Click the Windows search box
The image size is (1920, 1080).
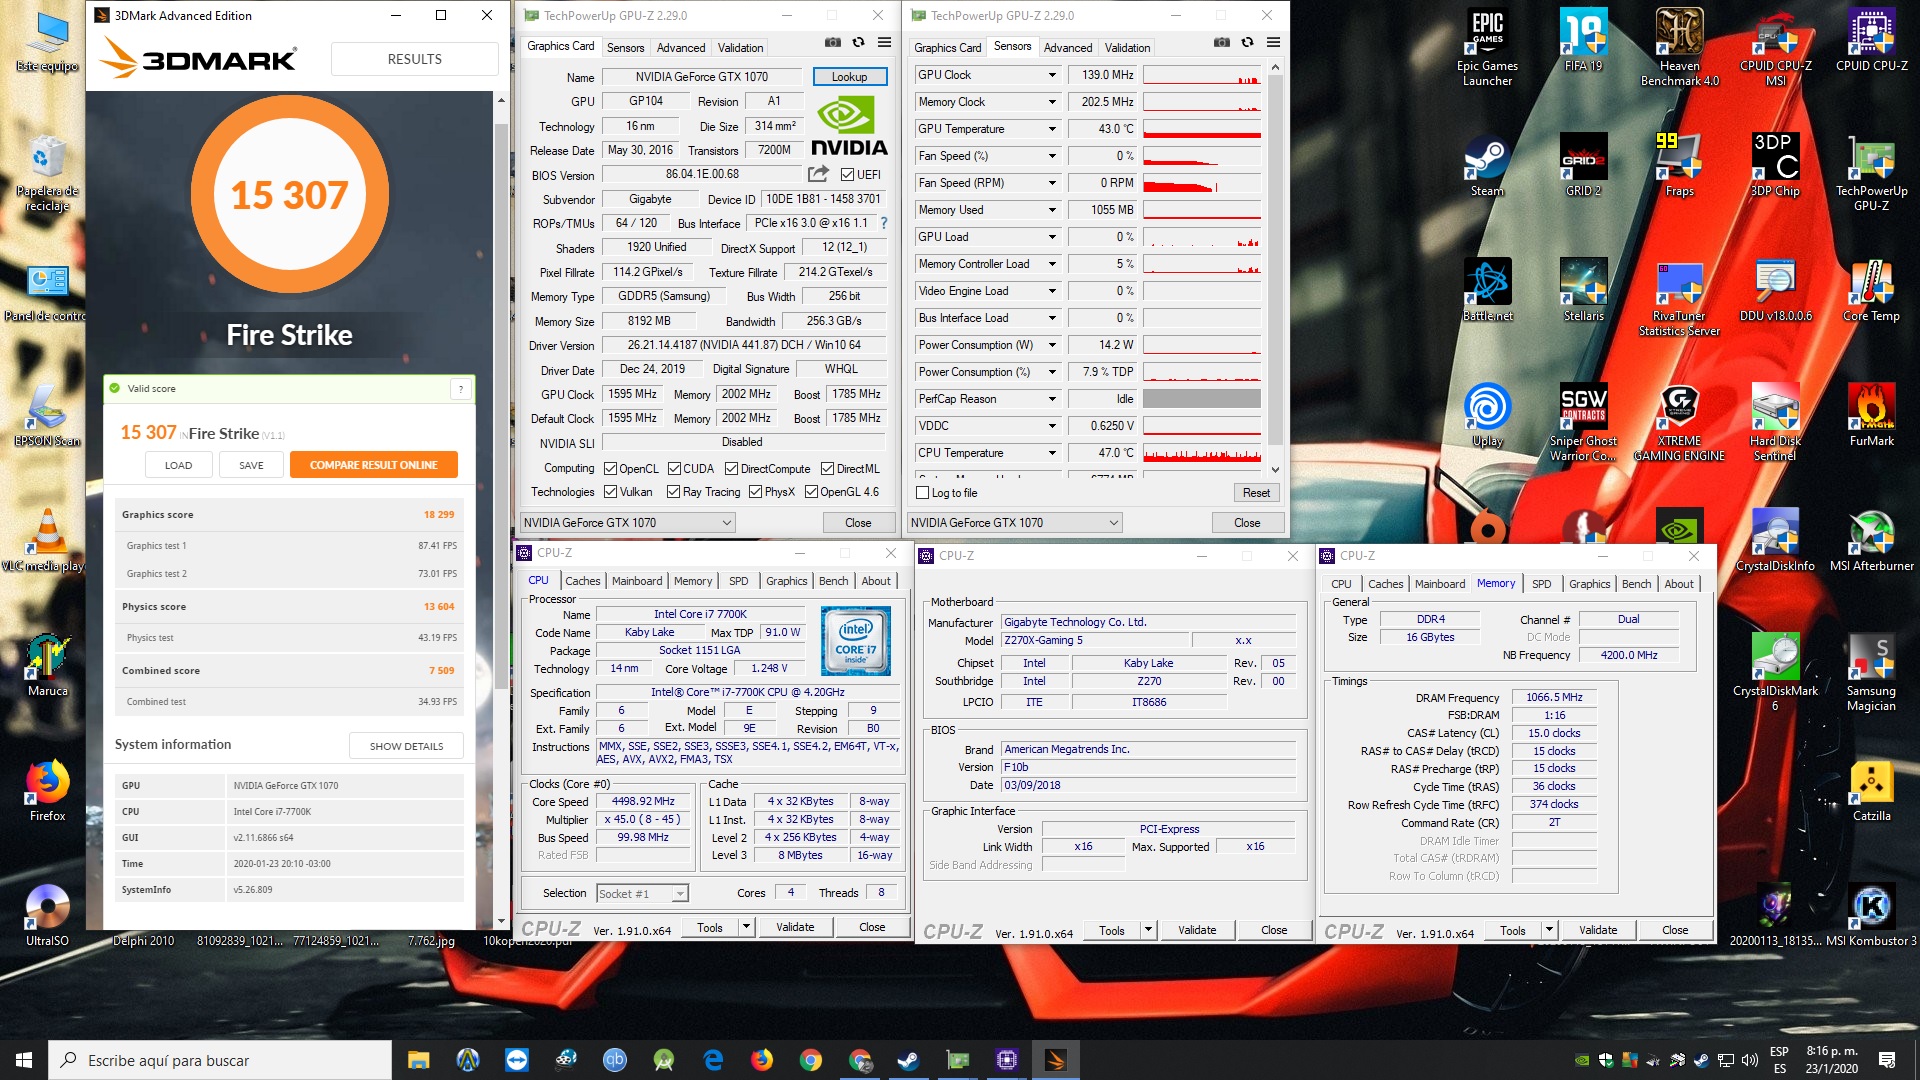pyautogui.click(x=220, y=1060)
